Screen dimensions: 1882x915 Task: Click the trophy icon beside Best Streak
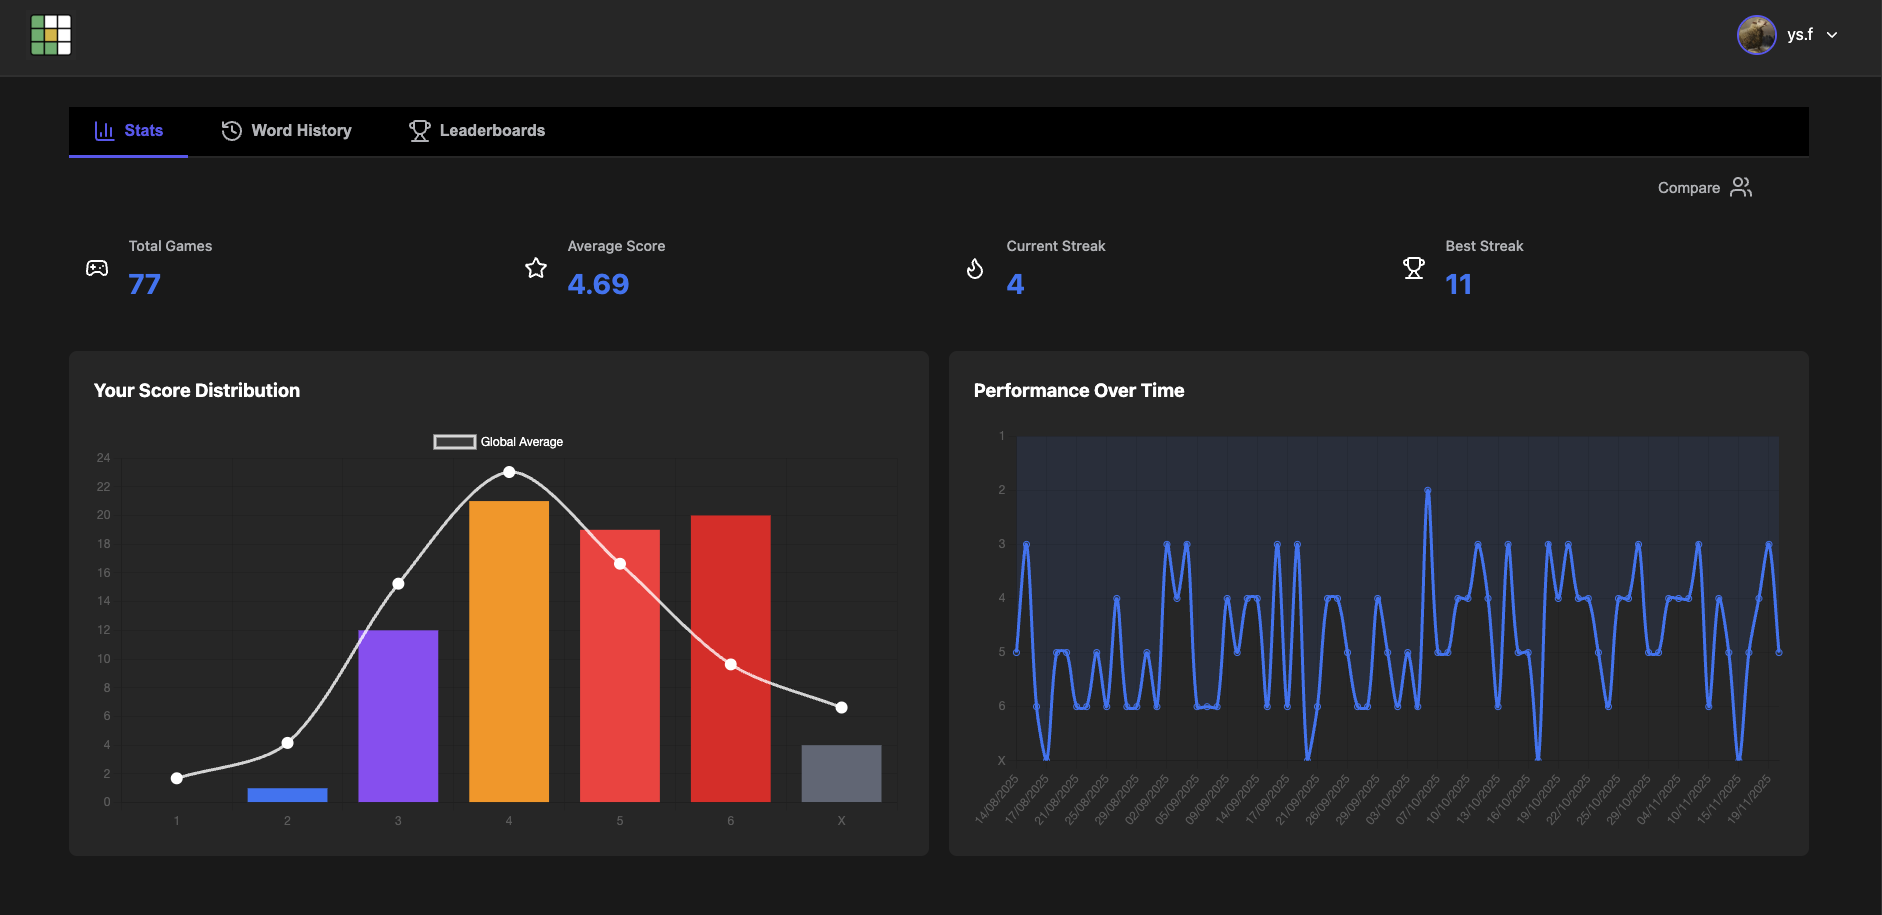click(1414, 268)
